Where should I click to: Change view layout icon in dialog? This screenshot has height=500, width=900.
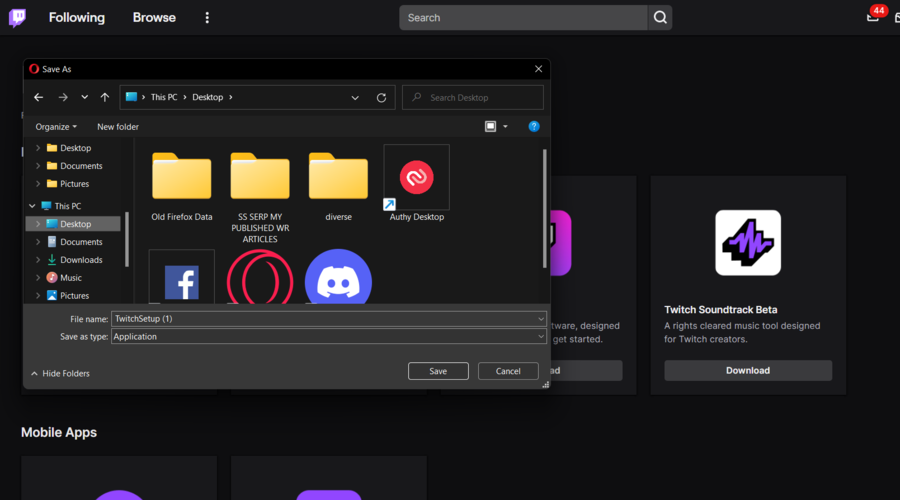[490, 126]
